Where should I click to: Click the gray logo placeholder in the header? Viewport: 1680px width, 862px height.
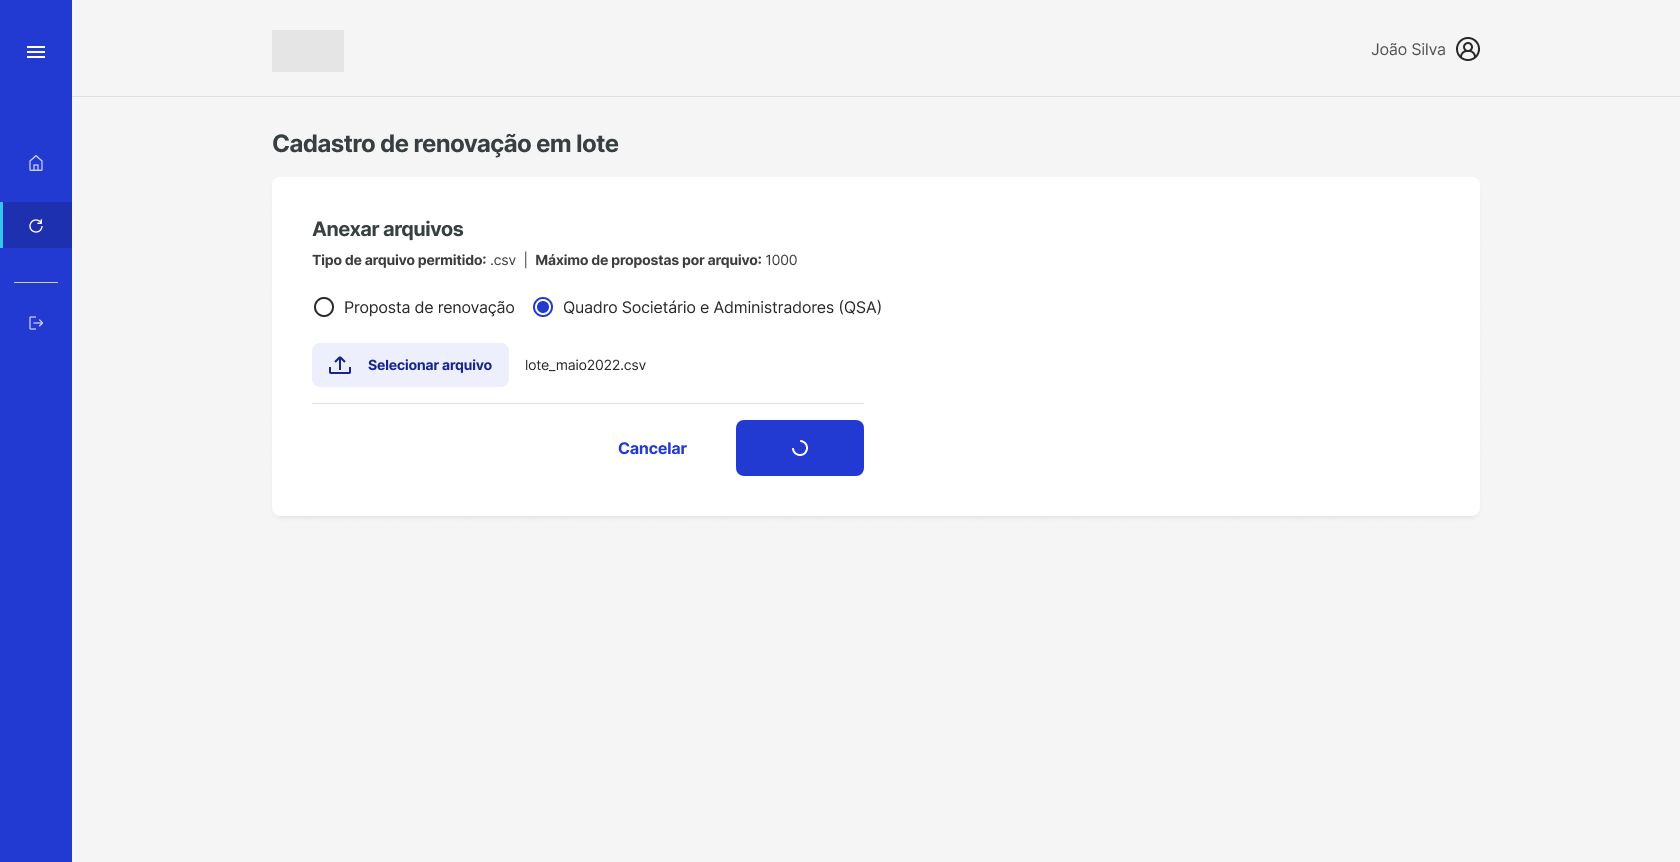pyautogui.click(x=308, y=51)
